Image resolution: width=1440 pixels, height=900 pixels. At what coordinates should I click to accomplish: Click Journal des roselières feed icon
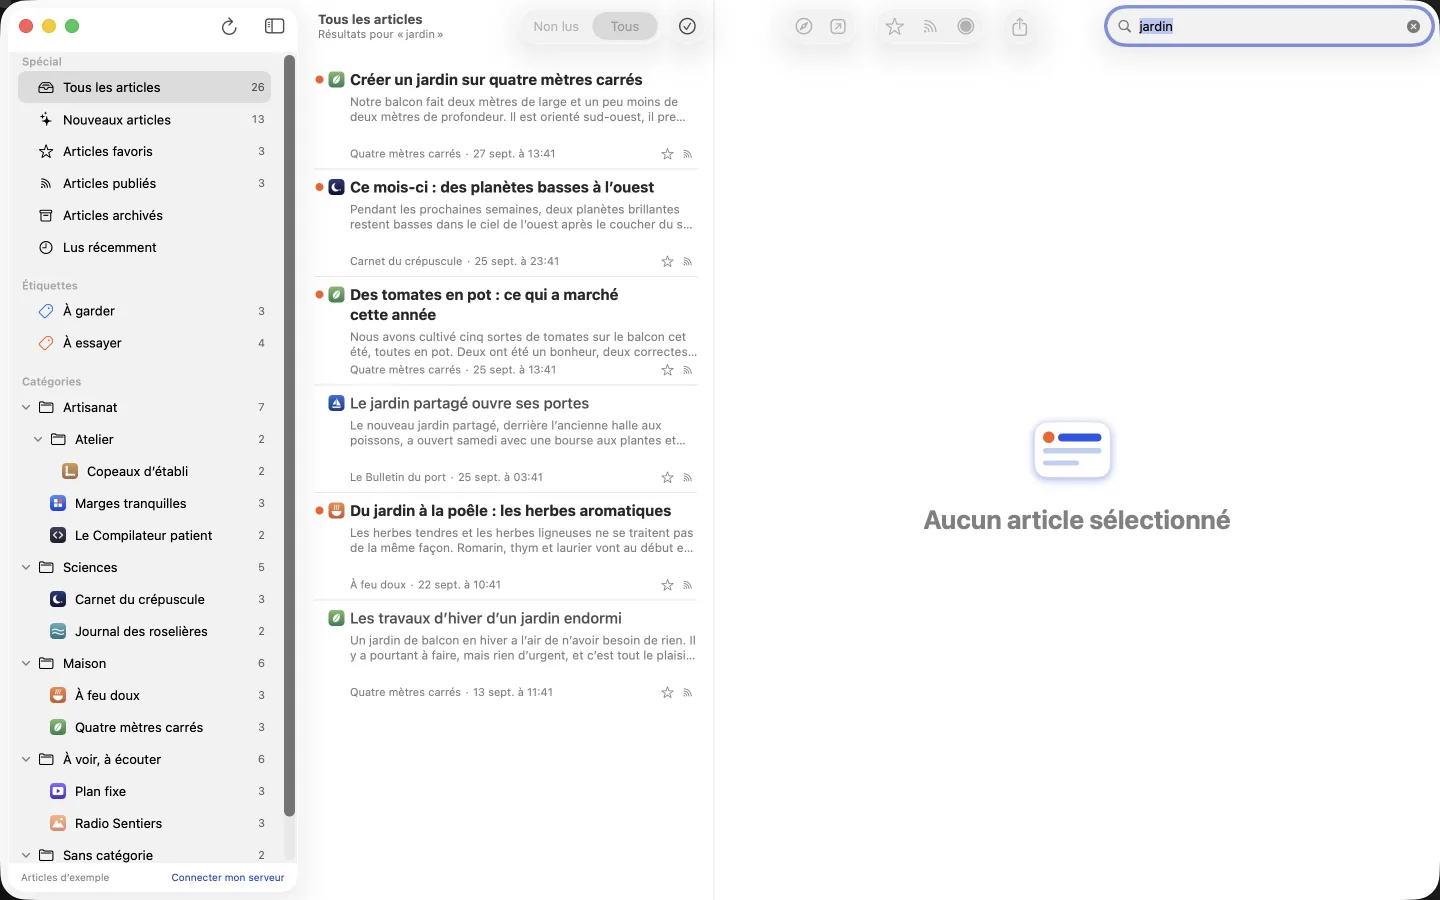58,631
